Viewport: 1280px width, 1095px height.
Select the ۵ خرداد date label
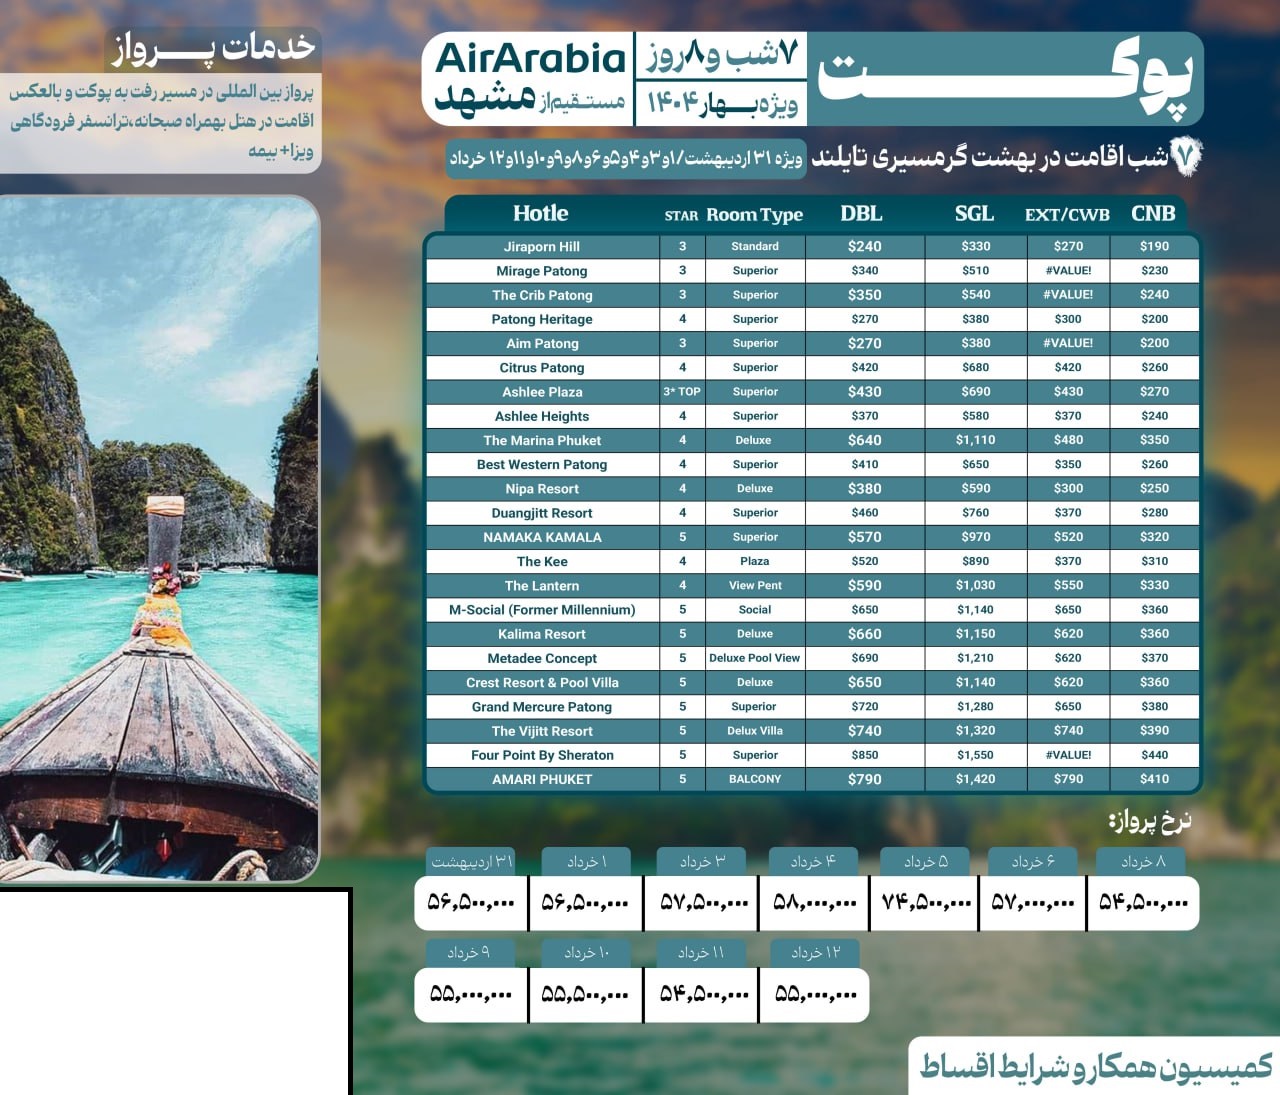click(925, 861)
